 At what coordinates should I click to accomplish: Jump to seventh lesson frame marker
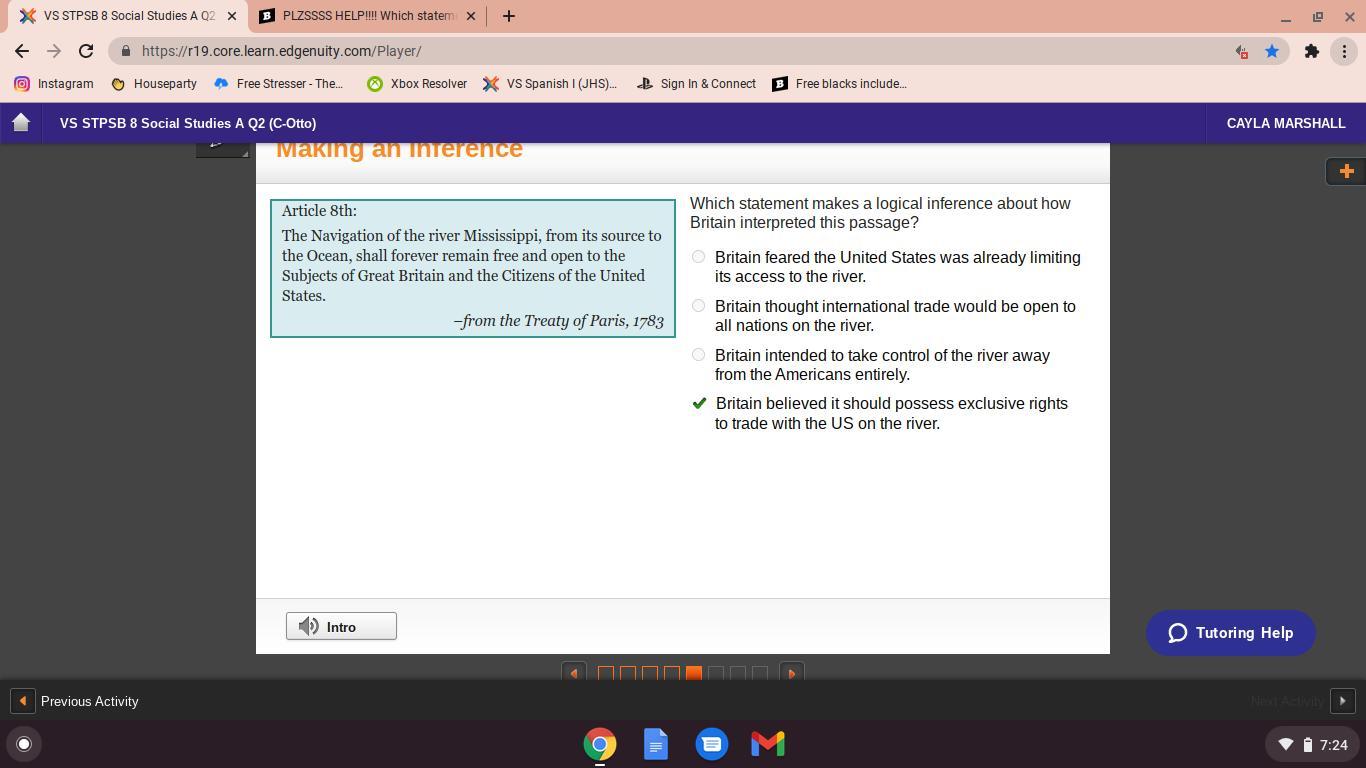point(738,674)
